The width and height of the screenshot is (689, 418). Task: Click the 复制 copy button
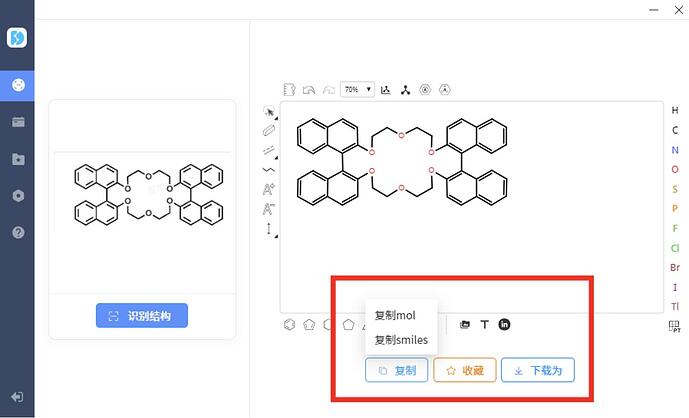point(397,370)
